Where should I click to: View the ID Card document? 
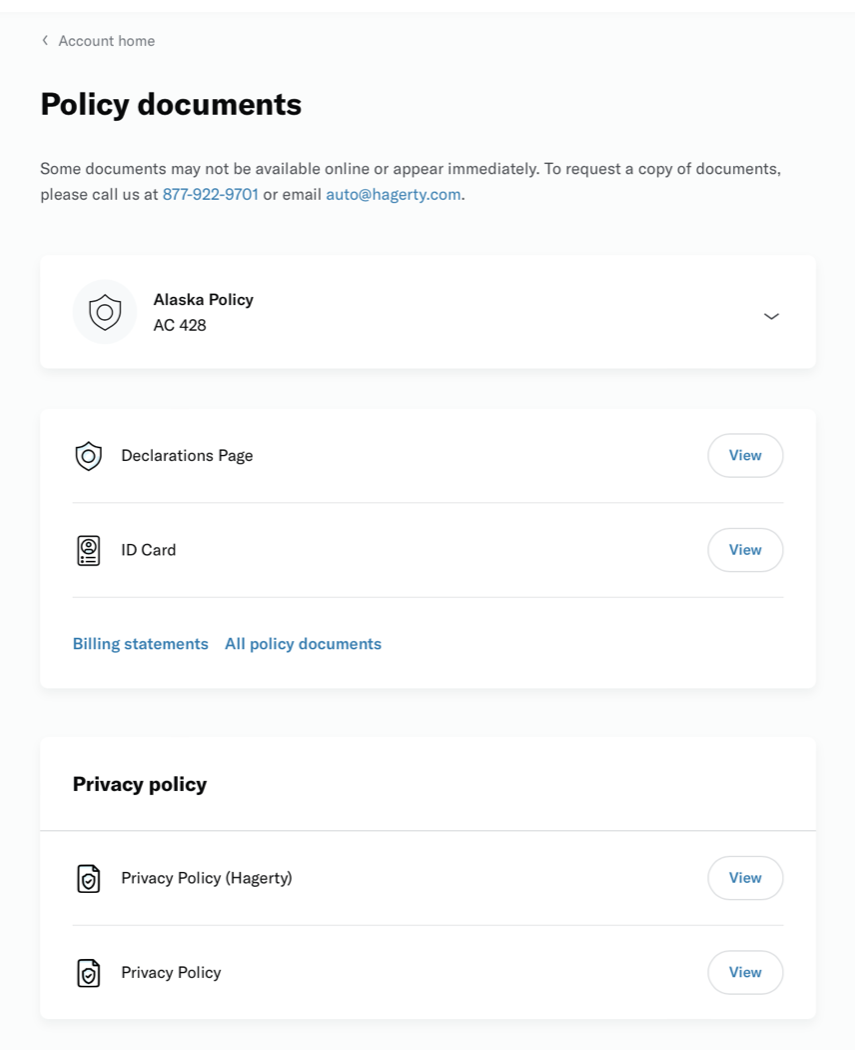[745, 549]
